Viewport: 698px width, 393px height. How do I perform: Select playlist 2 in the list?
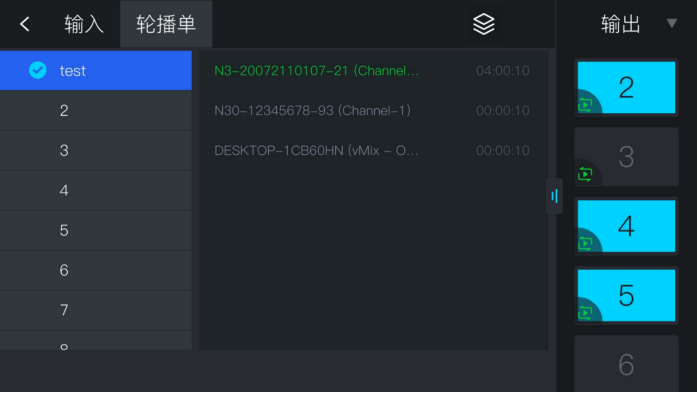tap(96, 110)
